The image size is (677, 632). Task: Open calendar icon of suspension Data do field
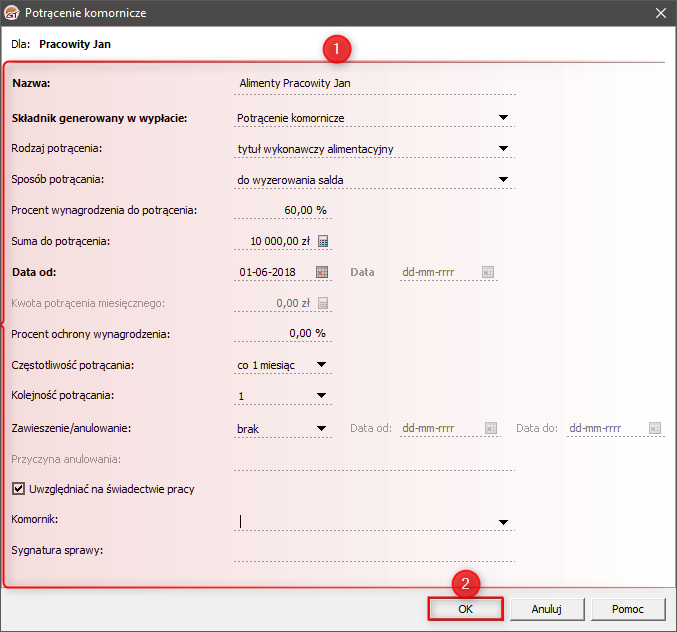tap(655, 428)
